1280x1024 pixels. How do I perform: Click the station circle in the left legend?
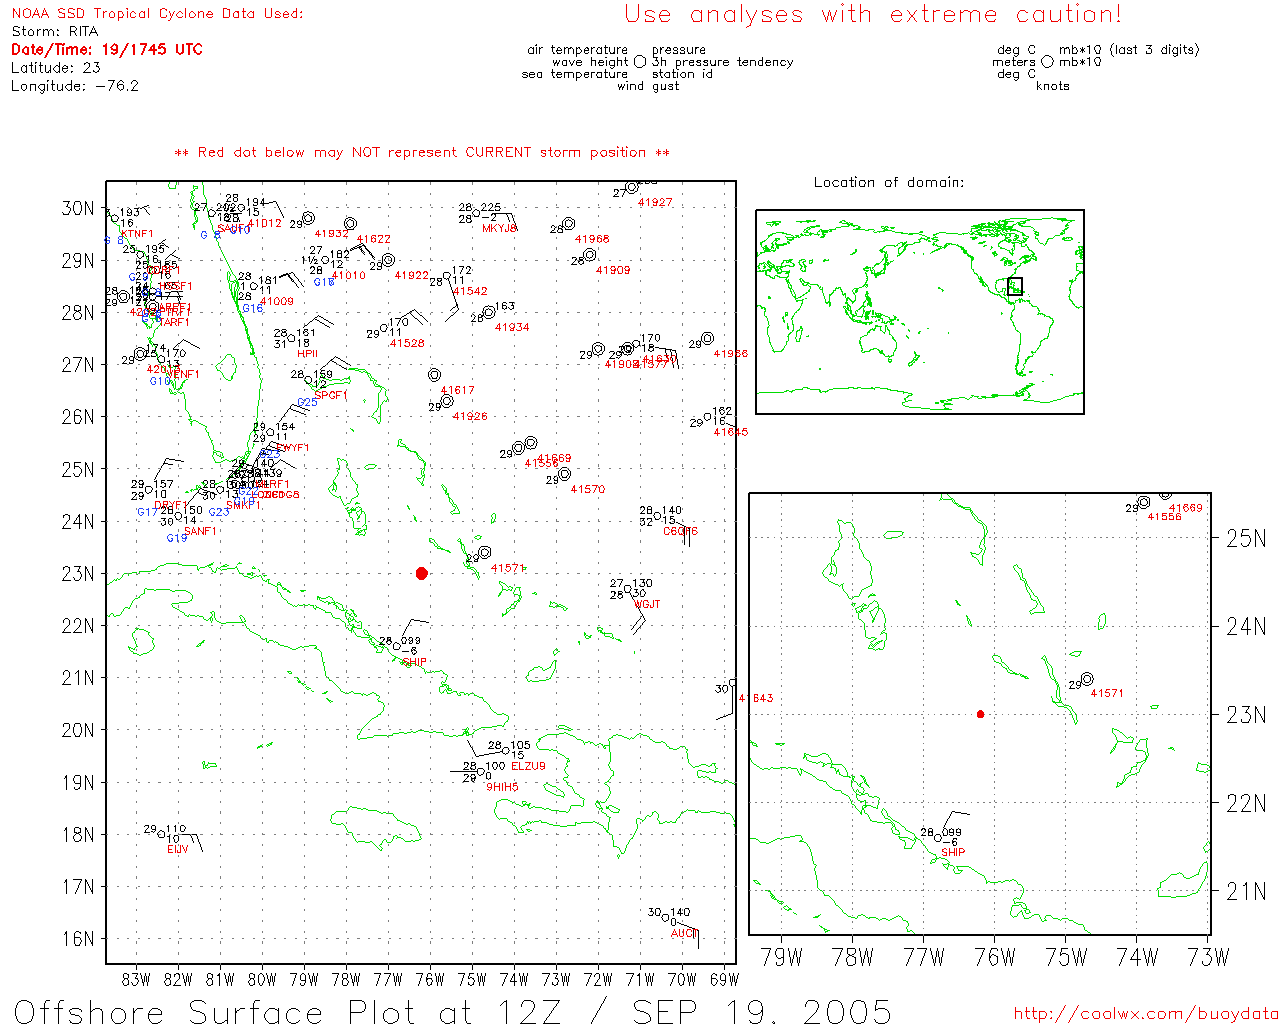click(640, 62)
